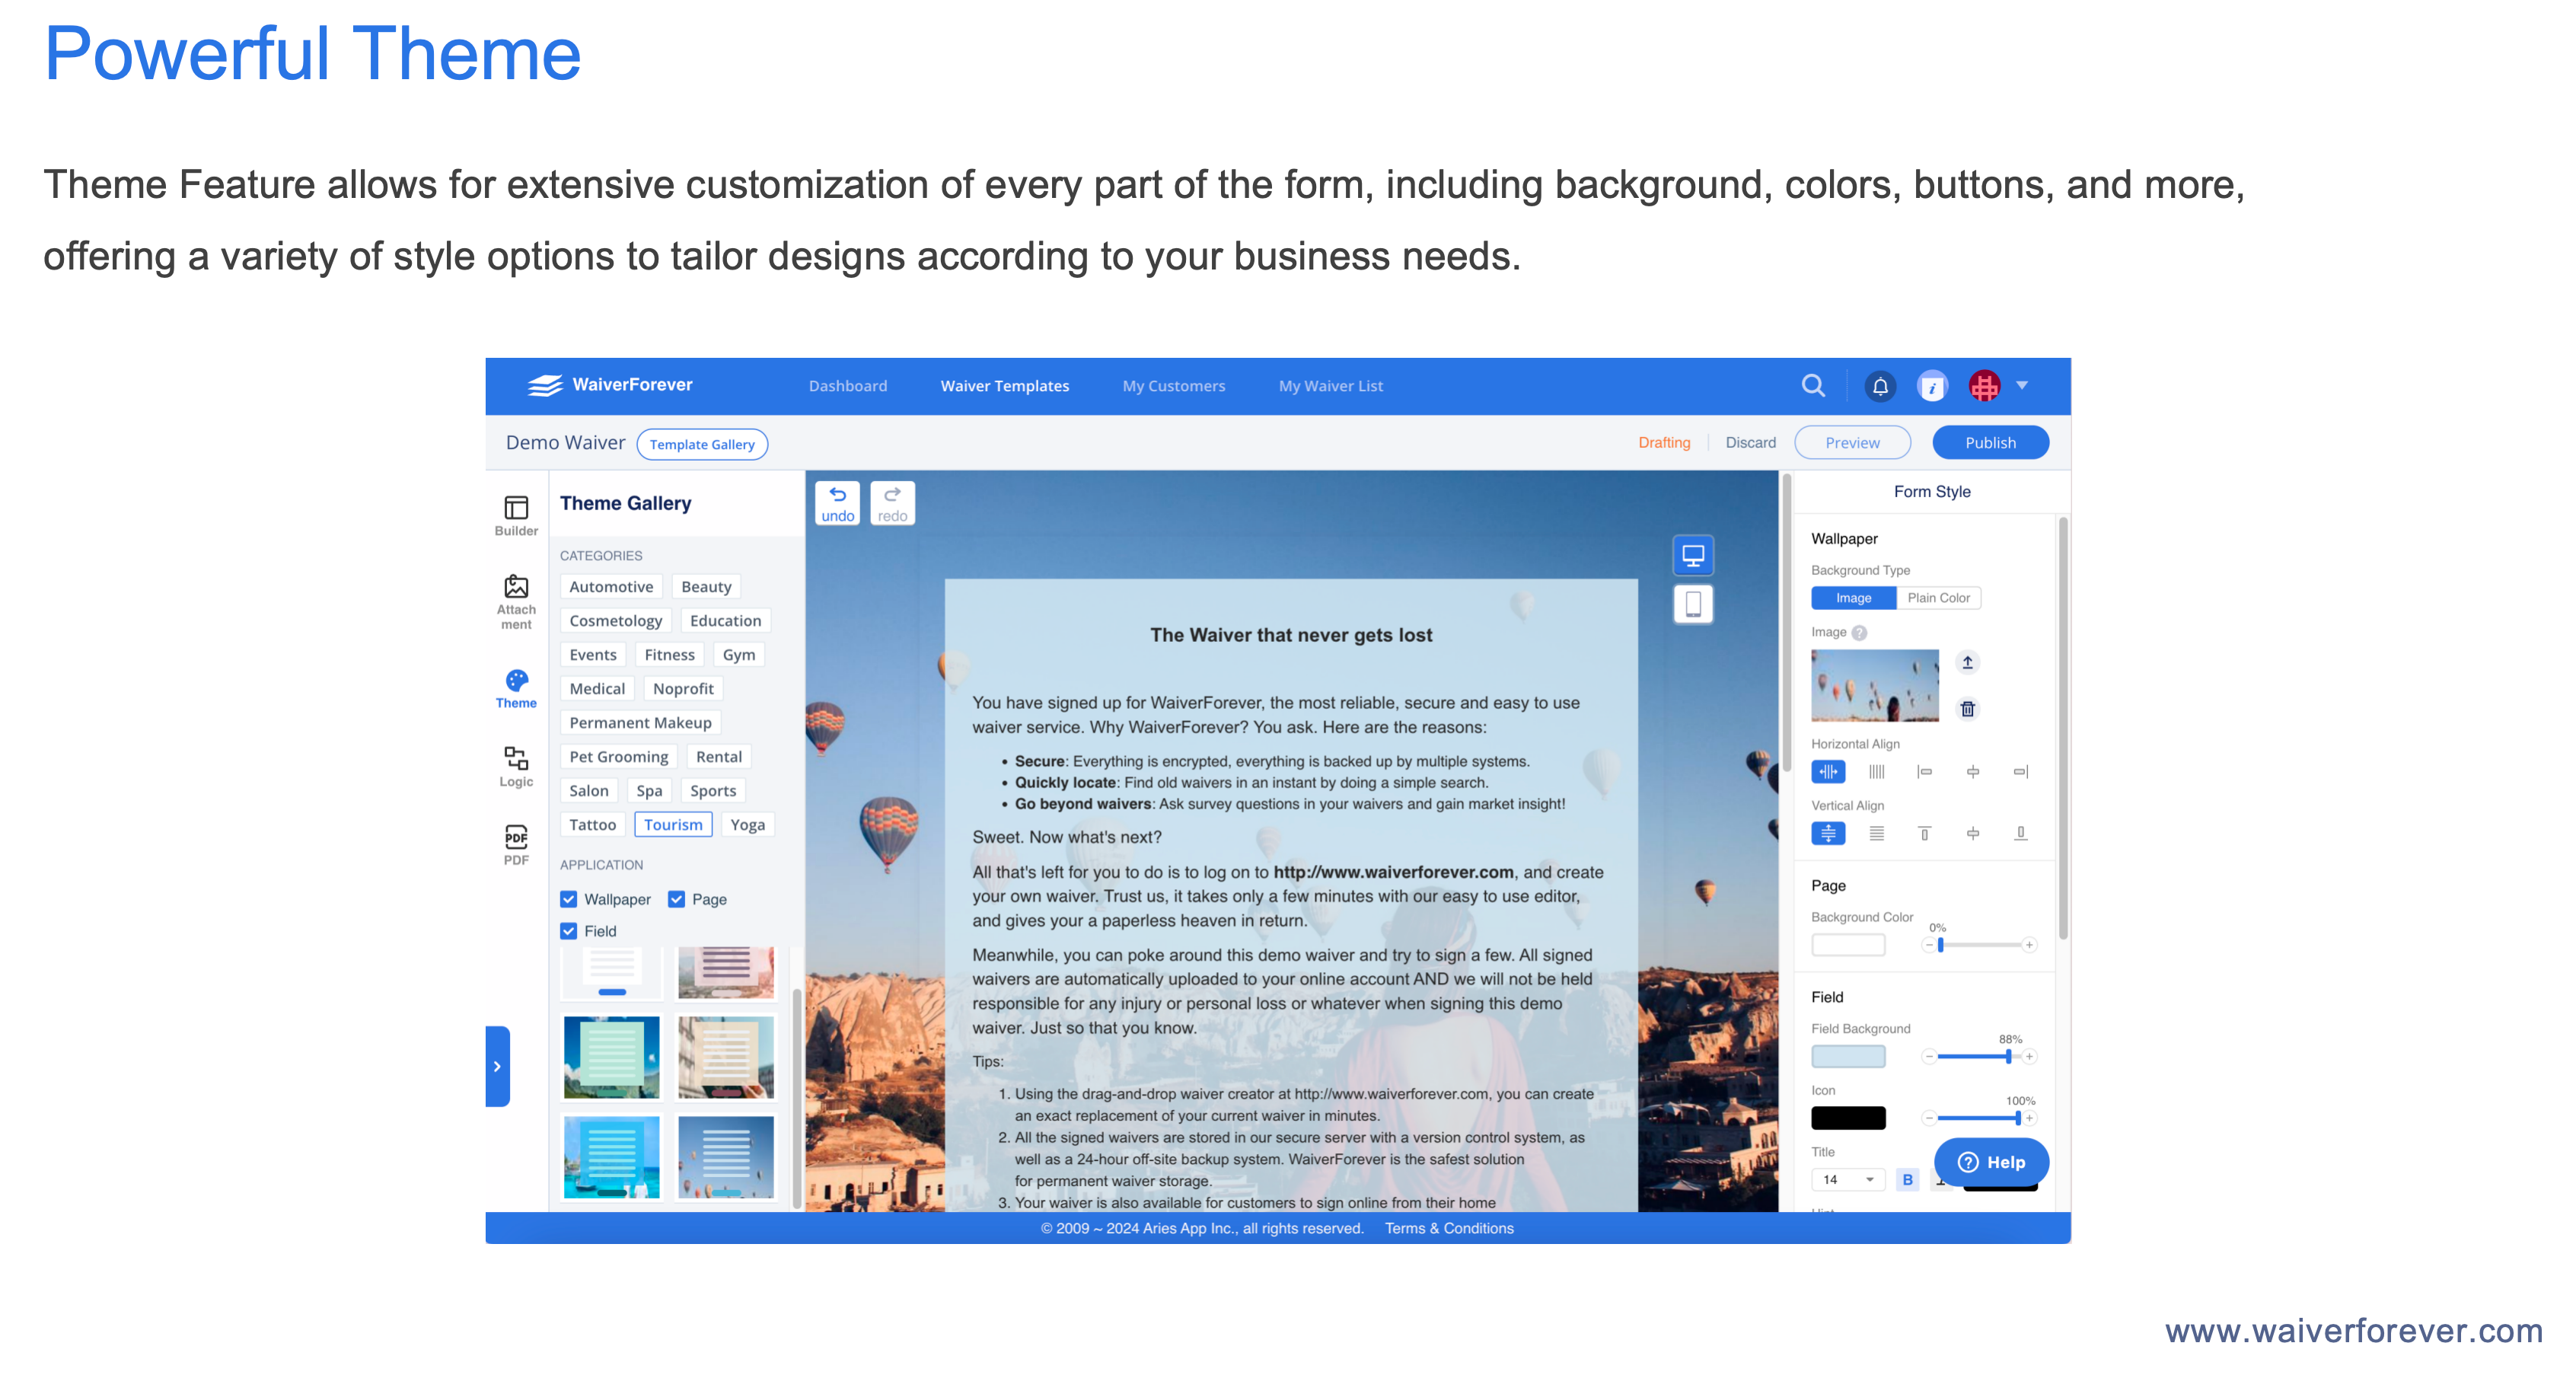Uncheck the Wallpaper application checkbox
2576x1378 pixels.
click(x=569, y=899)
